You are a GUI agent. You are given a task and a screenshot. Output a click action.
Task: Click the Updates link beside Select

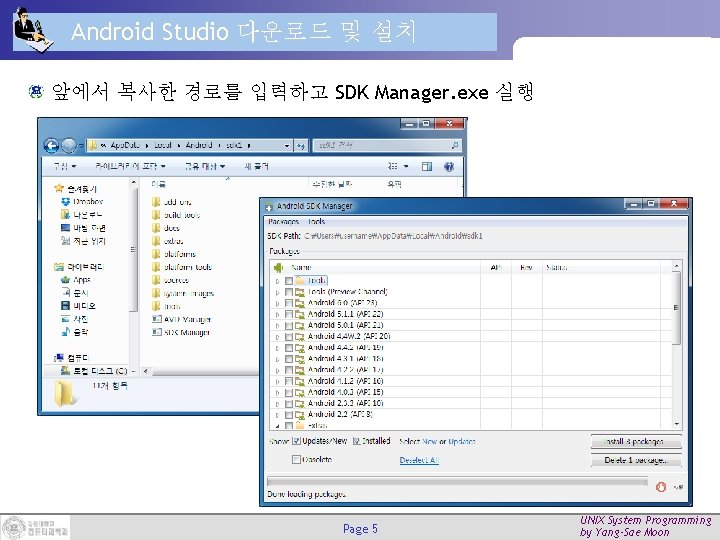point(461,442)
